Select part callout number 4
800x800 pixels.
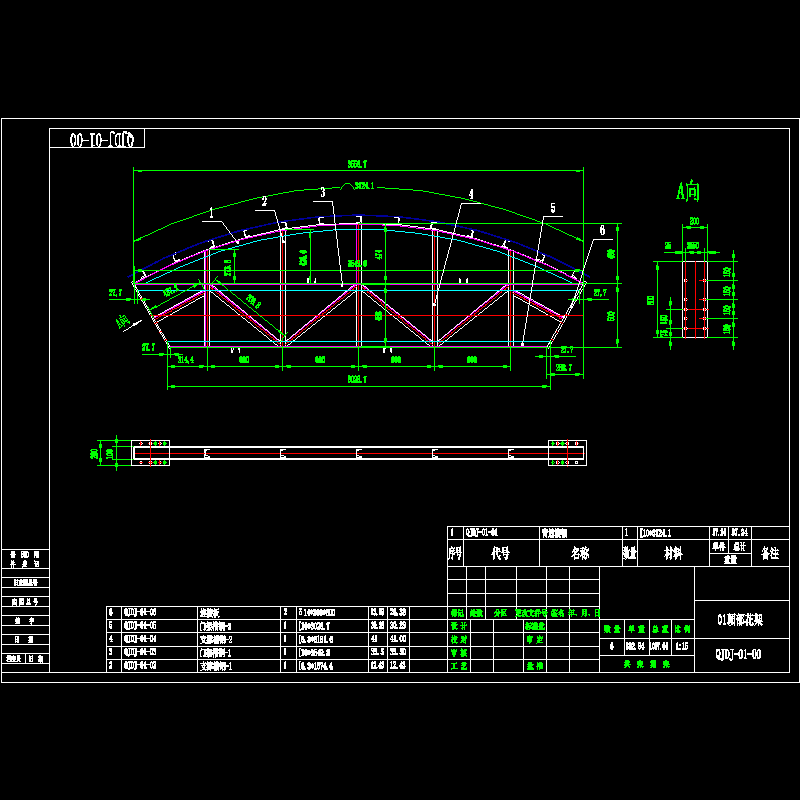tap(471, 194)
